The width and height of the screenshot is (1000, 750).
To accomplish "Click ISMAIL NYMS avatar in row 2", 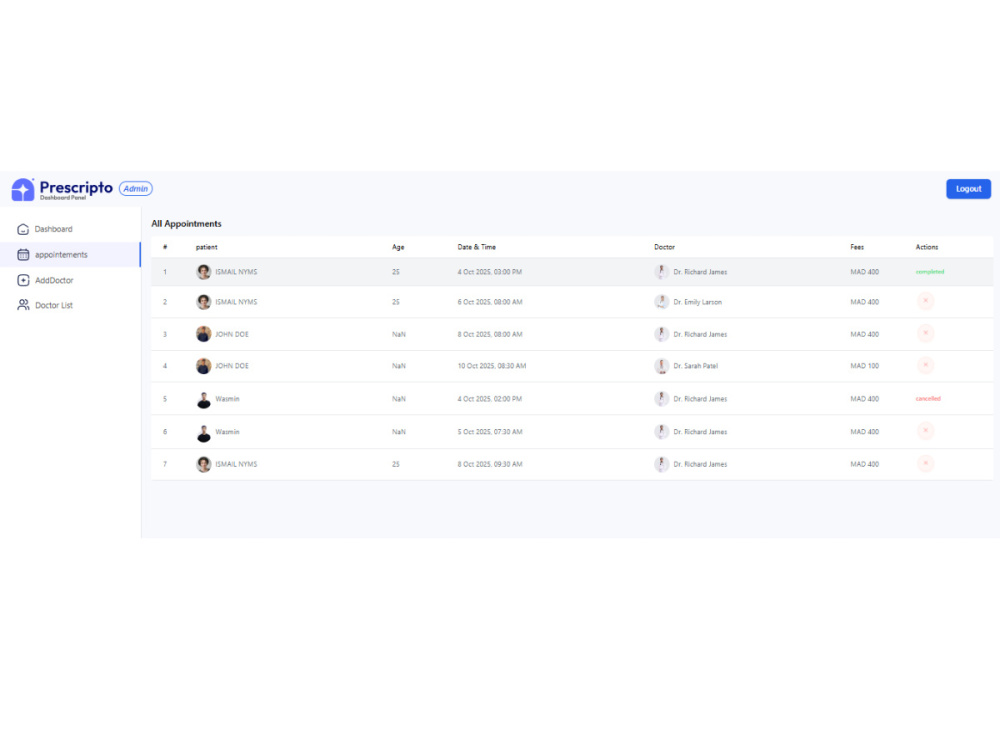I will pos(203,302).
